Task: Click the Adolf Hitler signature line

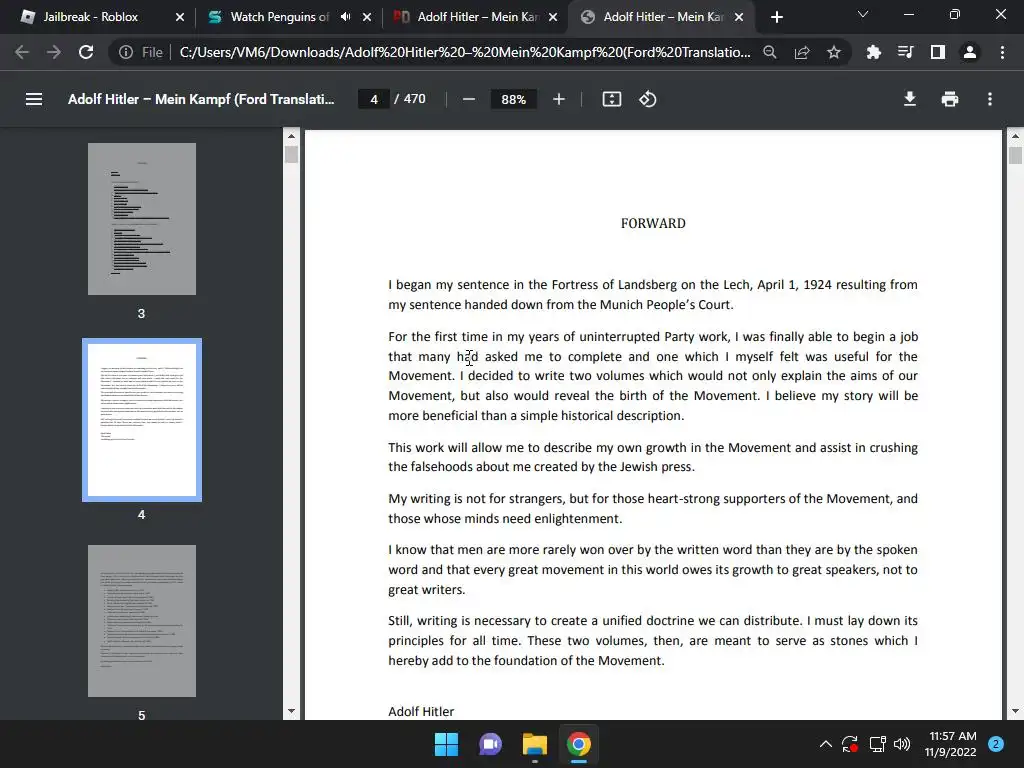Action: (421, 711)
